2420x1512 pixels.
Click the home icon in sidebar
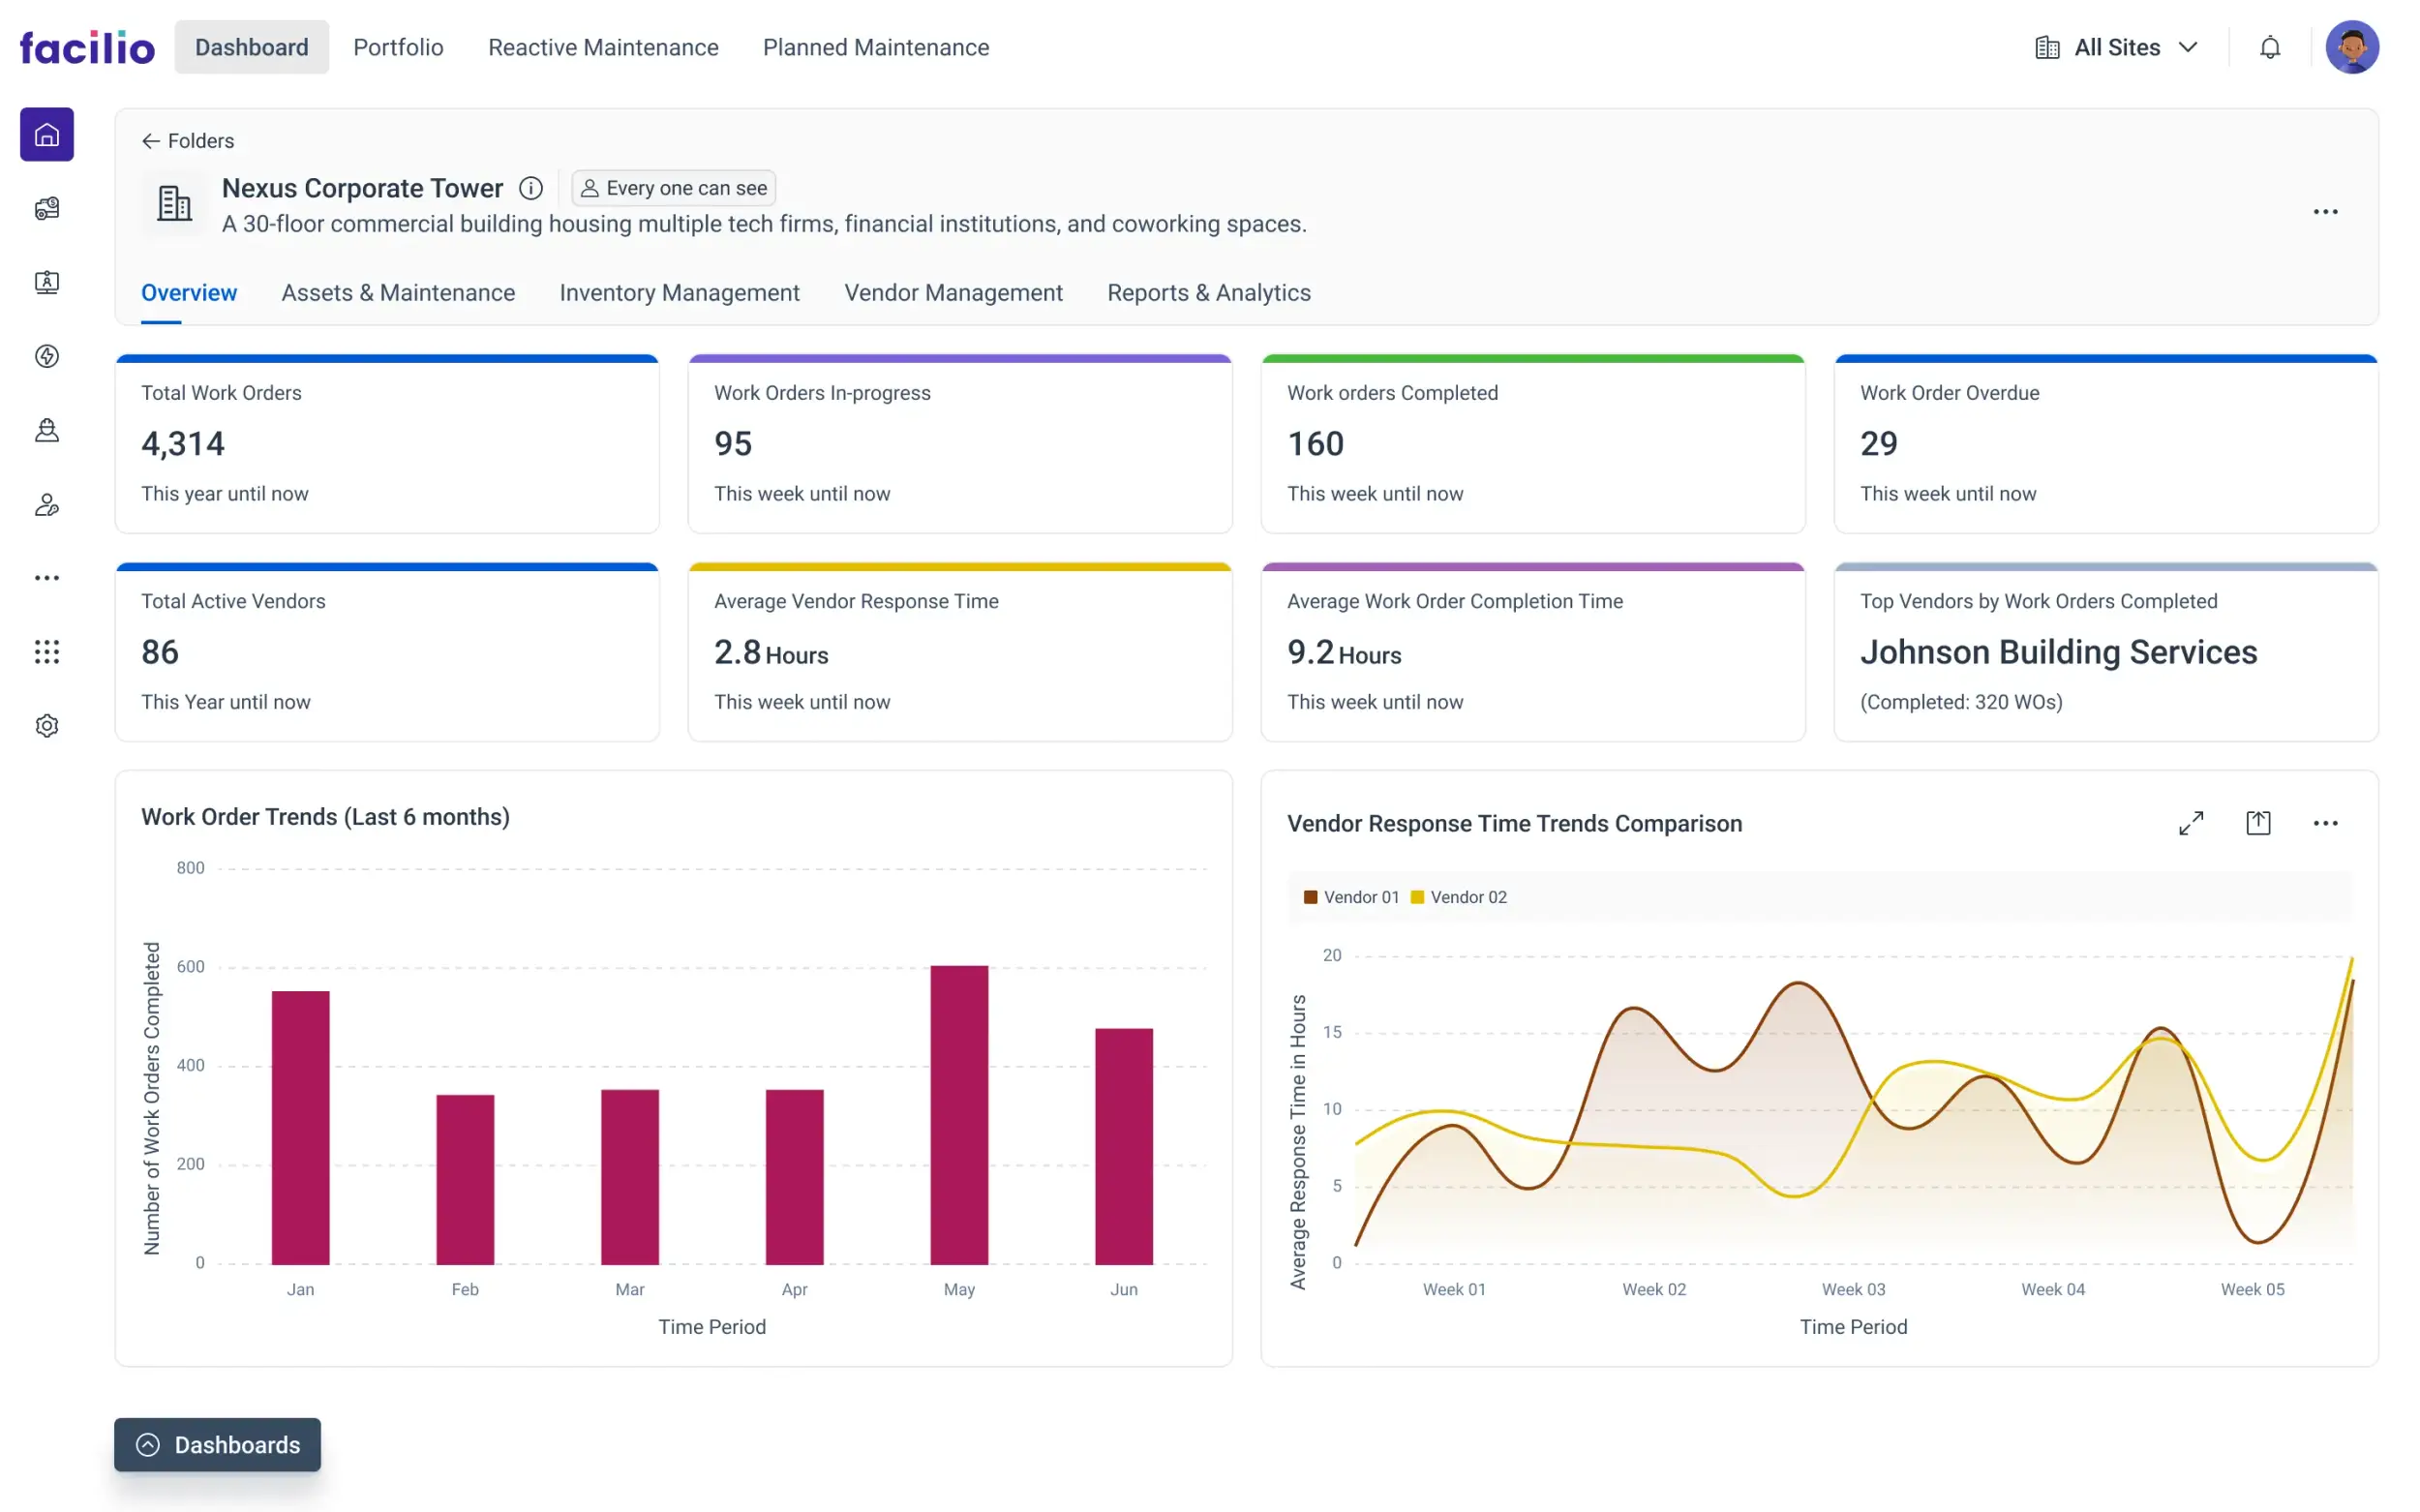(47, 134)
